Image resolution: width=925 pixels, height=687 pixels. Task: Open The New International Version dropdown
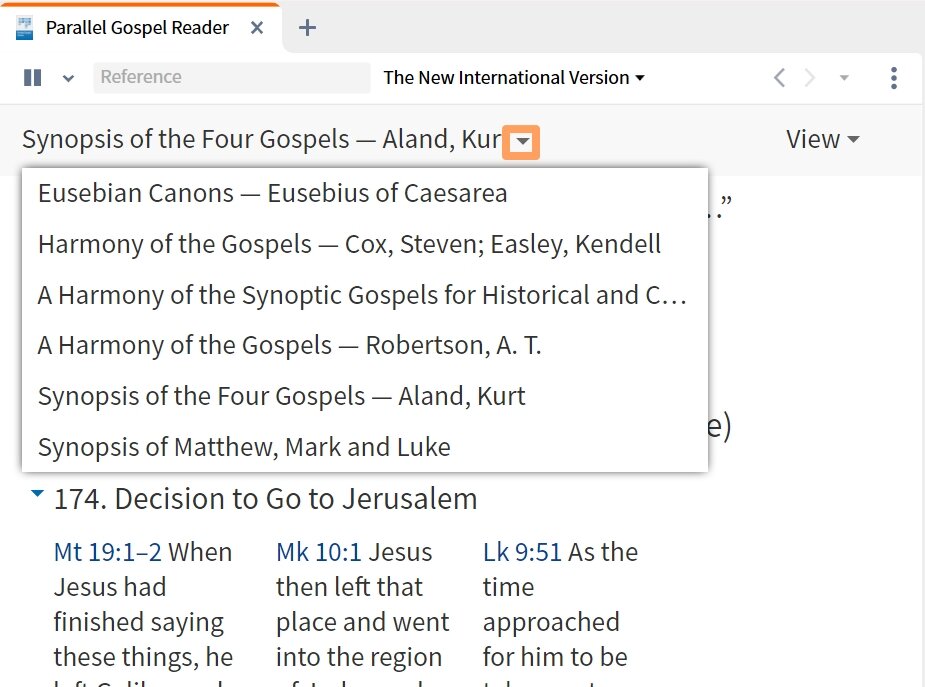coord(514,78)
